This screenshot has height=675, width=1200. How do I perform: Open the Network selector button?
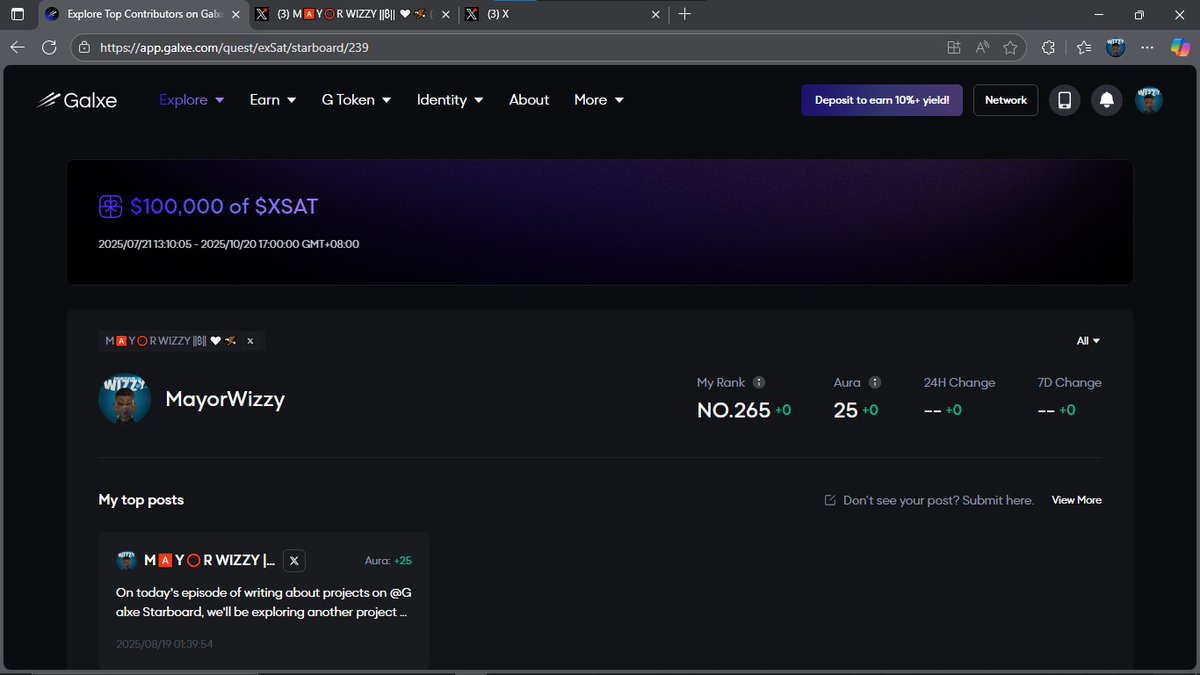coord(1006,100)
